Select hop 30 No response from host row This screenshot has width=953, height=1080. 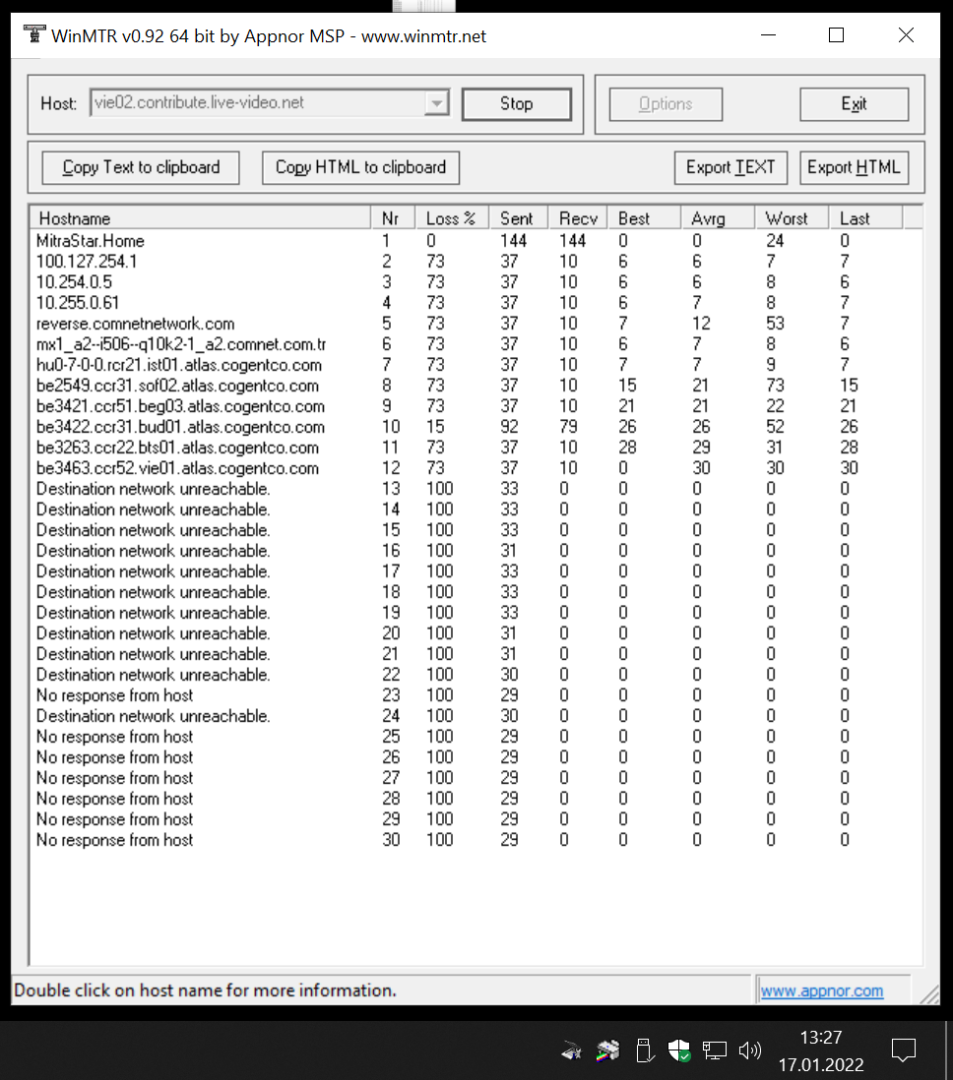(x=475, y=840)
